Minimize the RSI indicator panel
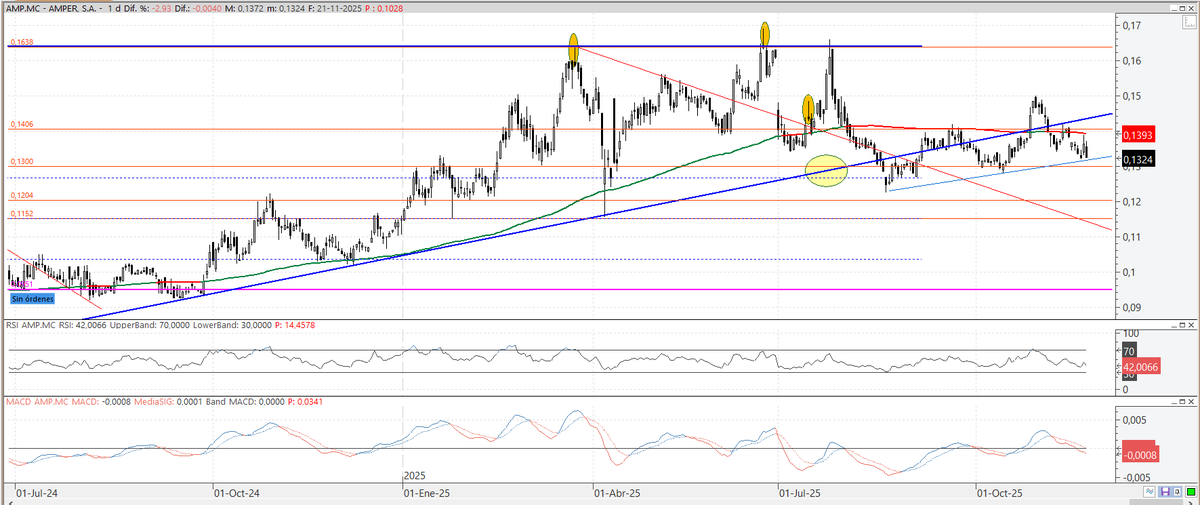The width and height of the screenshot is (1200, 505). coord(1174,326)
